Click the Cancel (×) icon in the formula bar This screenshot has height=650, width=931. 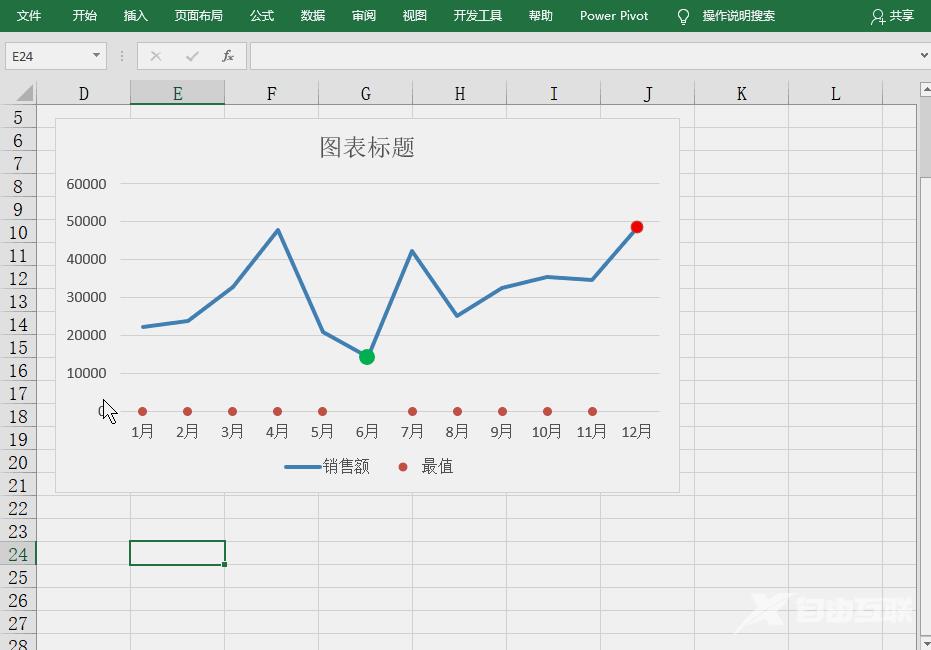tap(156, 56)
